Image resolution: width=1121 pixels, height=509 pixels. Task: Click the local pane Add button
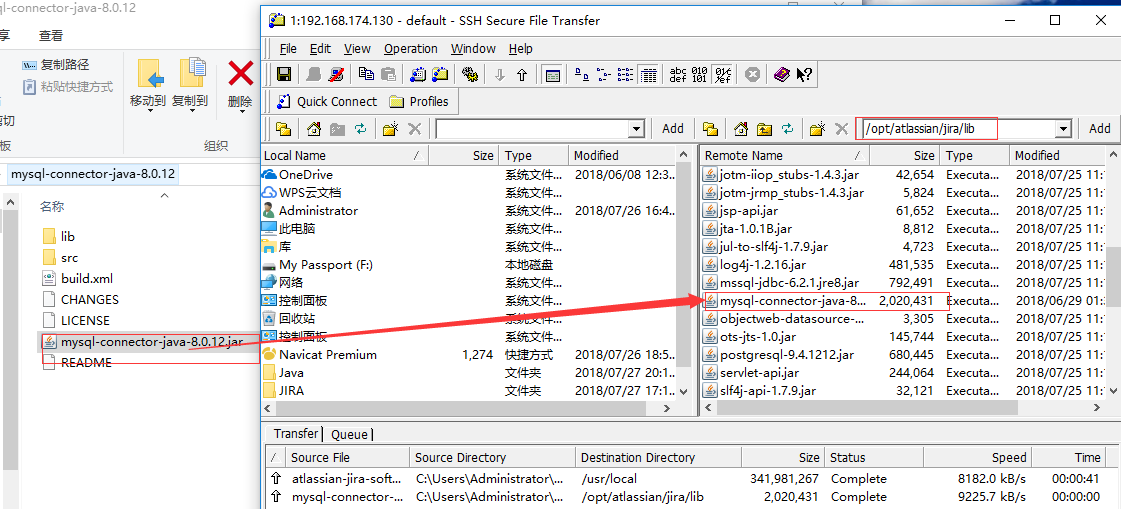673,129
